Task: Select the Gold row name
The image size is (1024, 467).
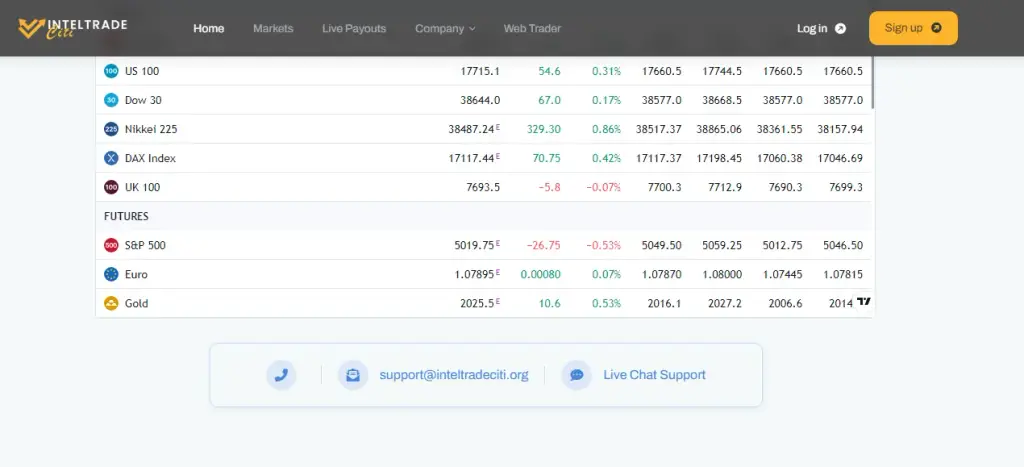Action: click(x=136, y=304)
